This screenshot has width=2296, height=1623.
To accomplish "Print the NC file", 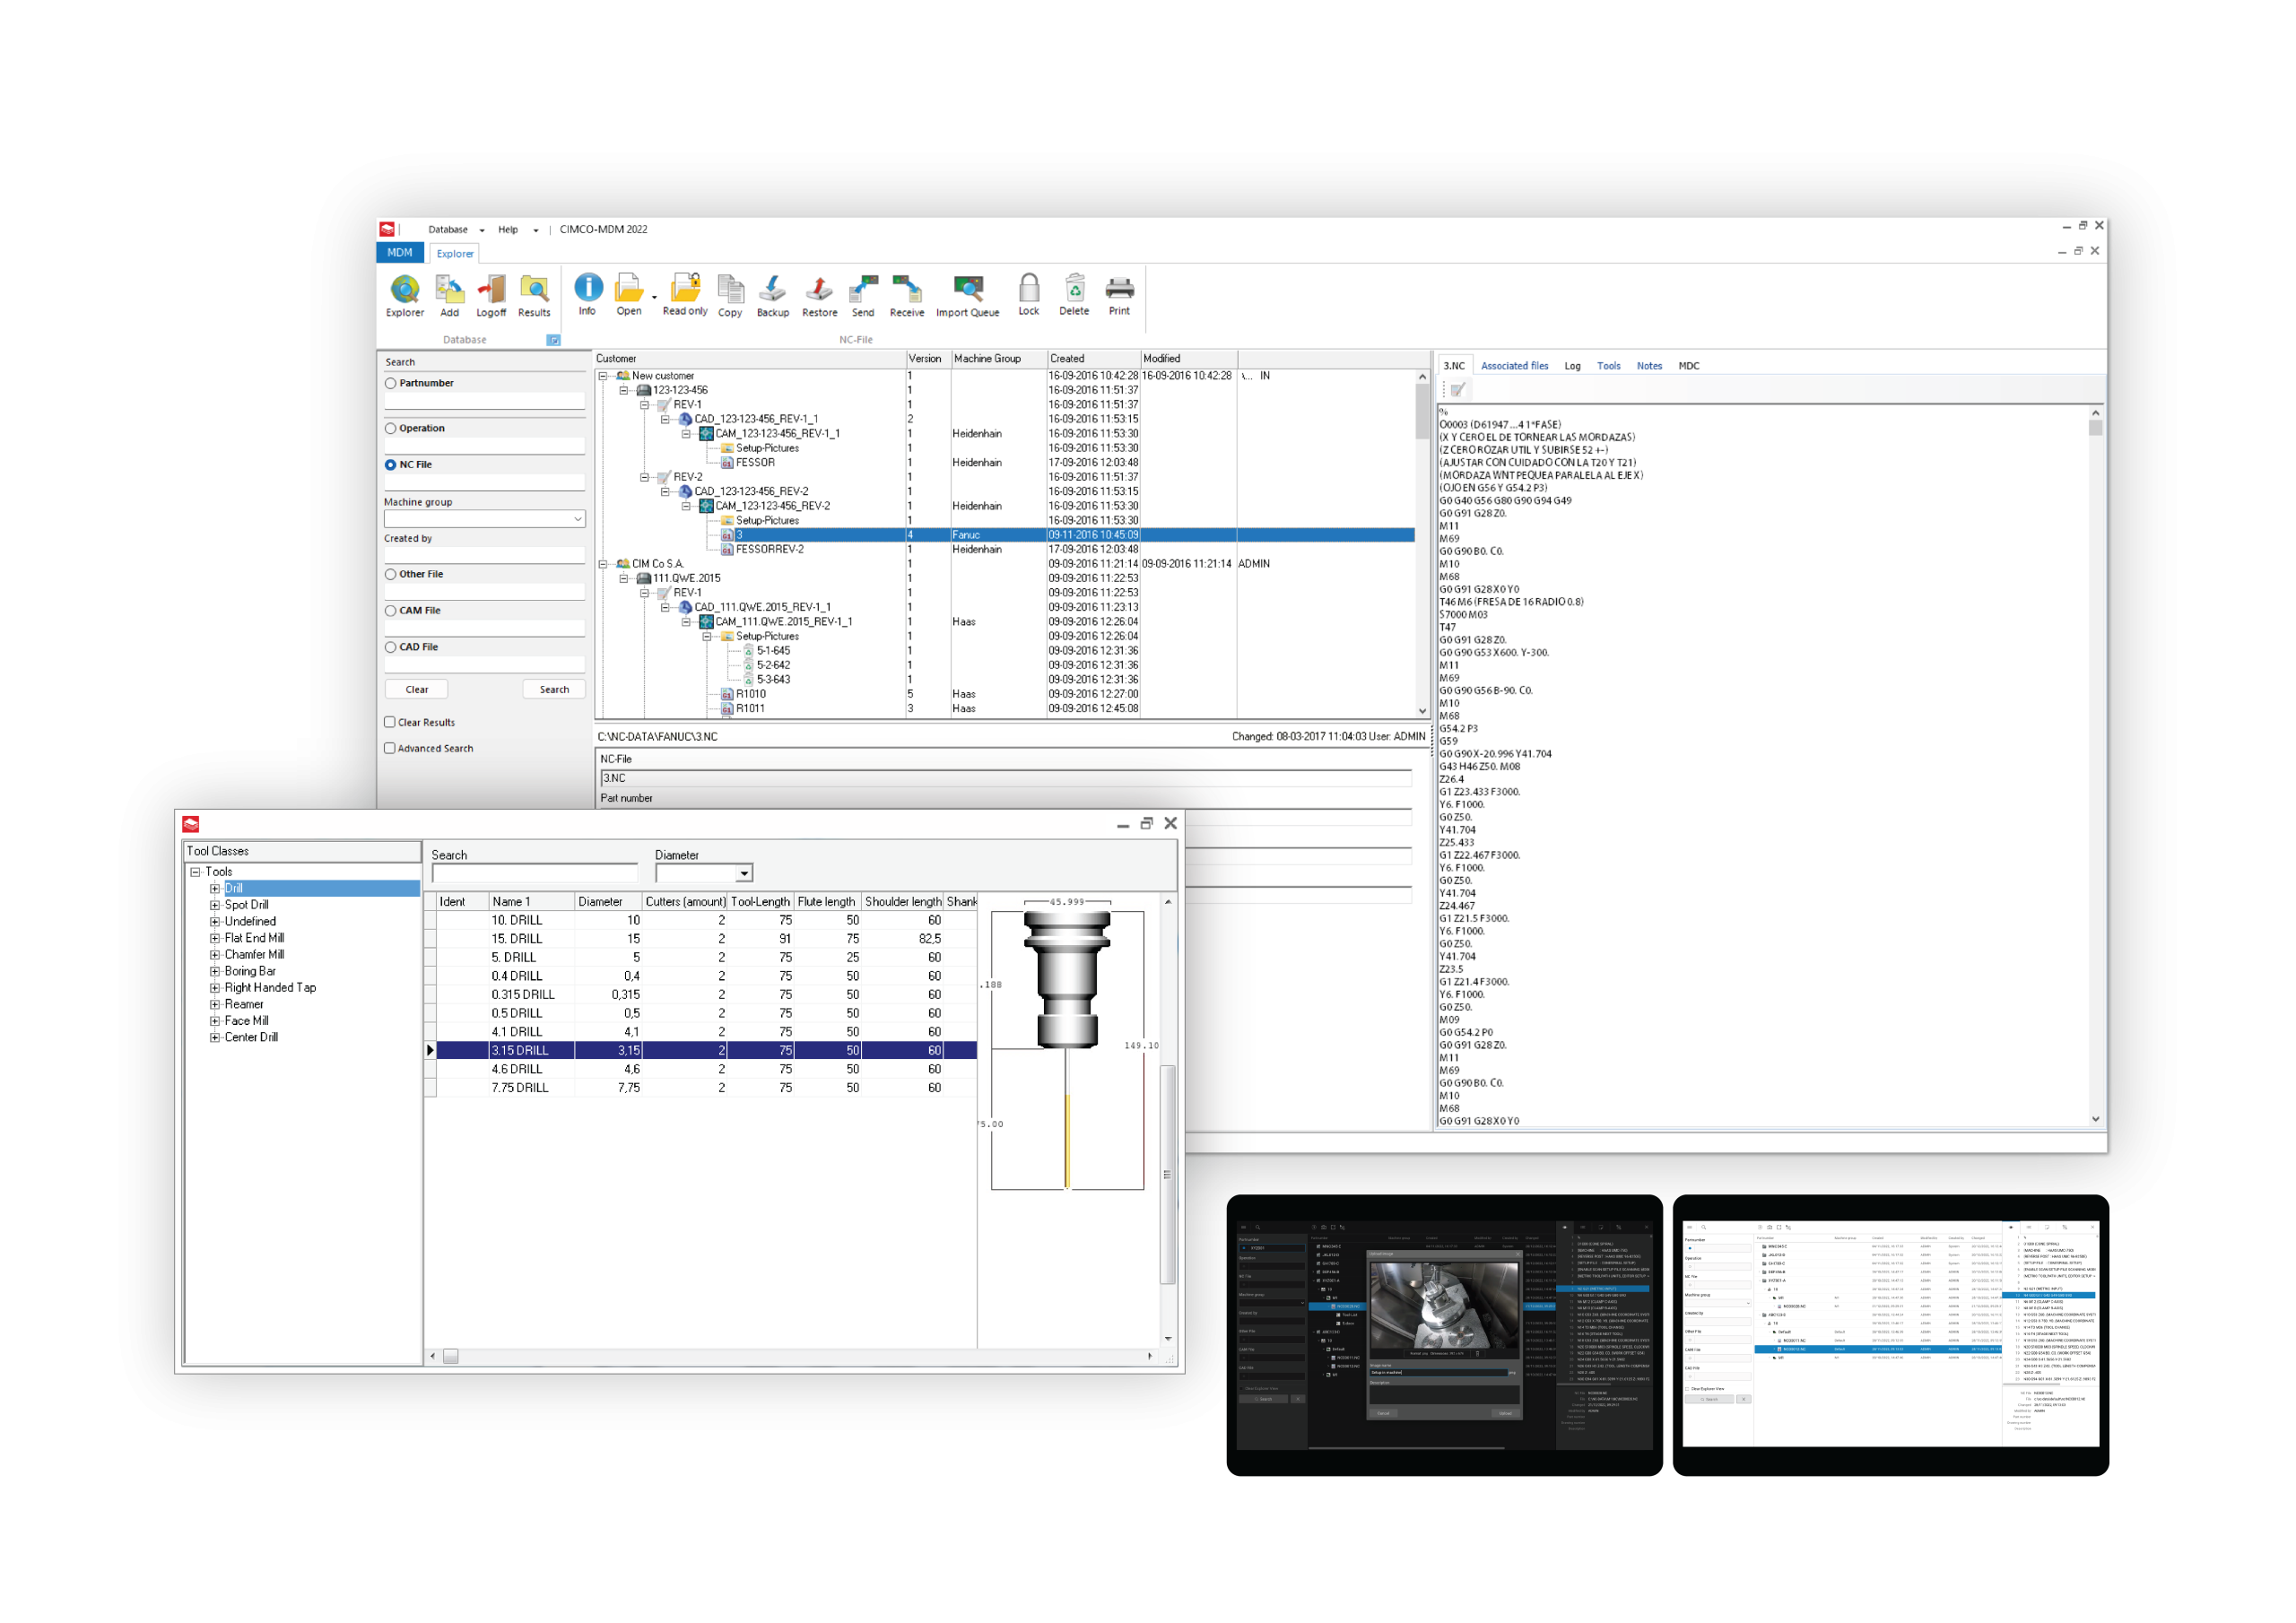I will pyautogui.click(x=1120, y=295).
